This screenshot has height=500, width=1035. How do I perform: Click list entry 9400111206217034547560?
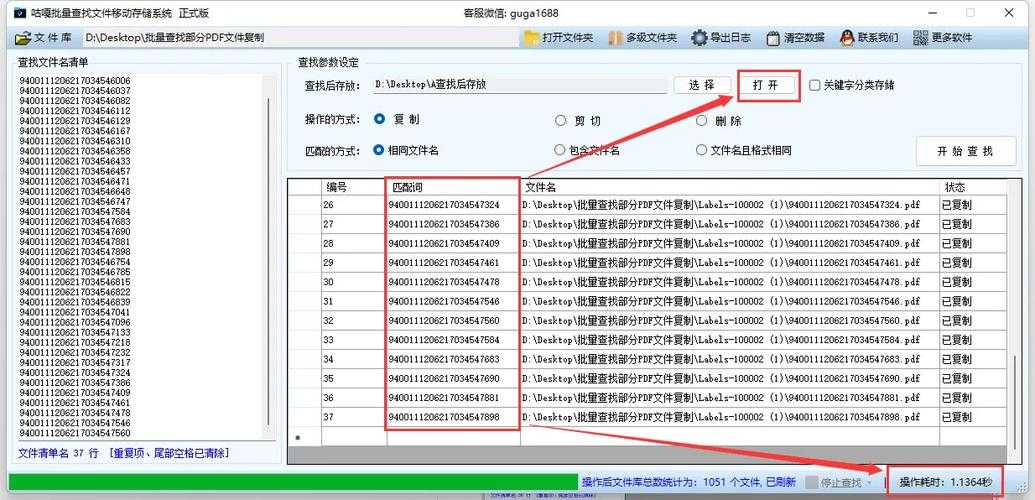coord(75,433)
